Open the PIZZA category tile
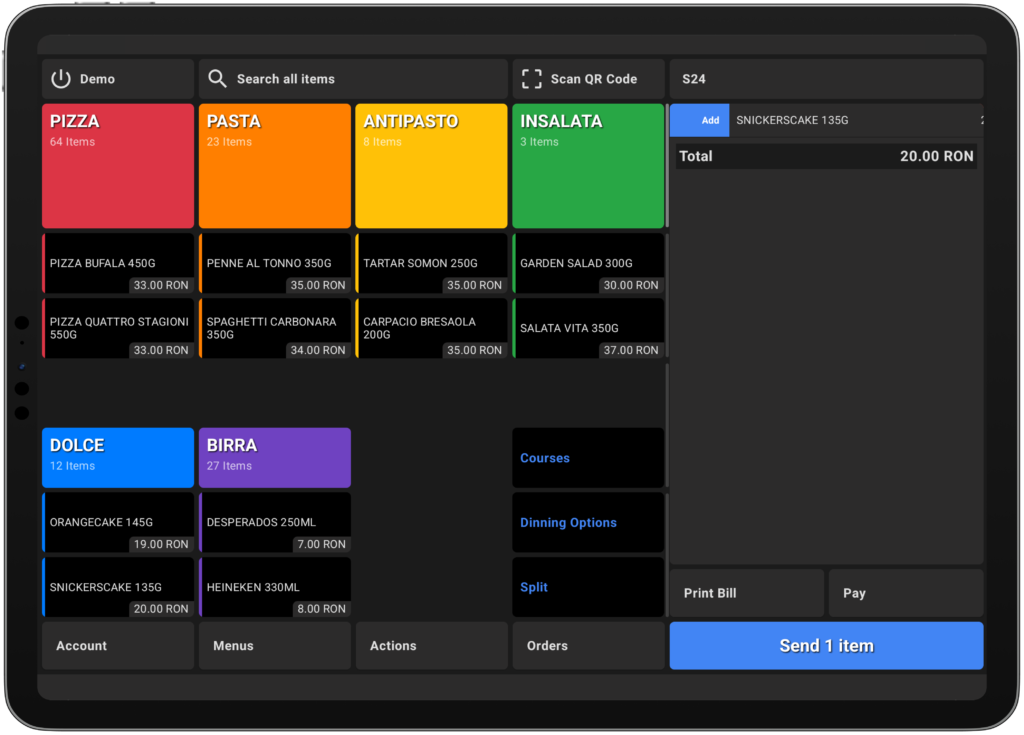 point(118,166)
